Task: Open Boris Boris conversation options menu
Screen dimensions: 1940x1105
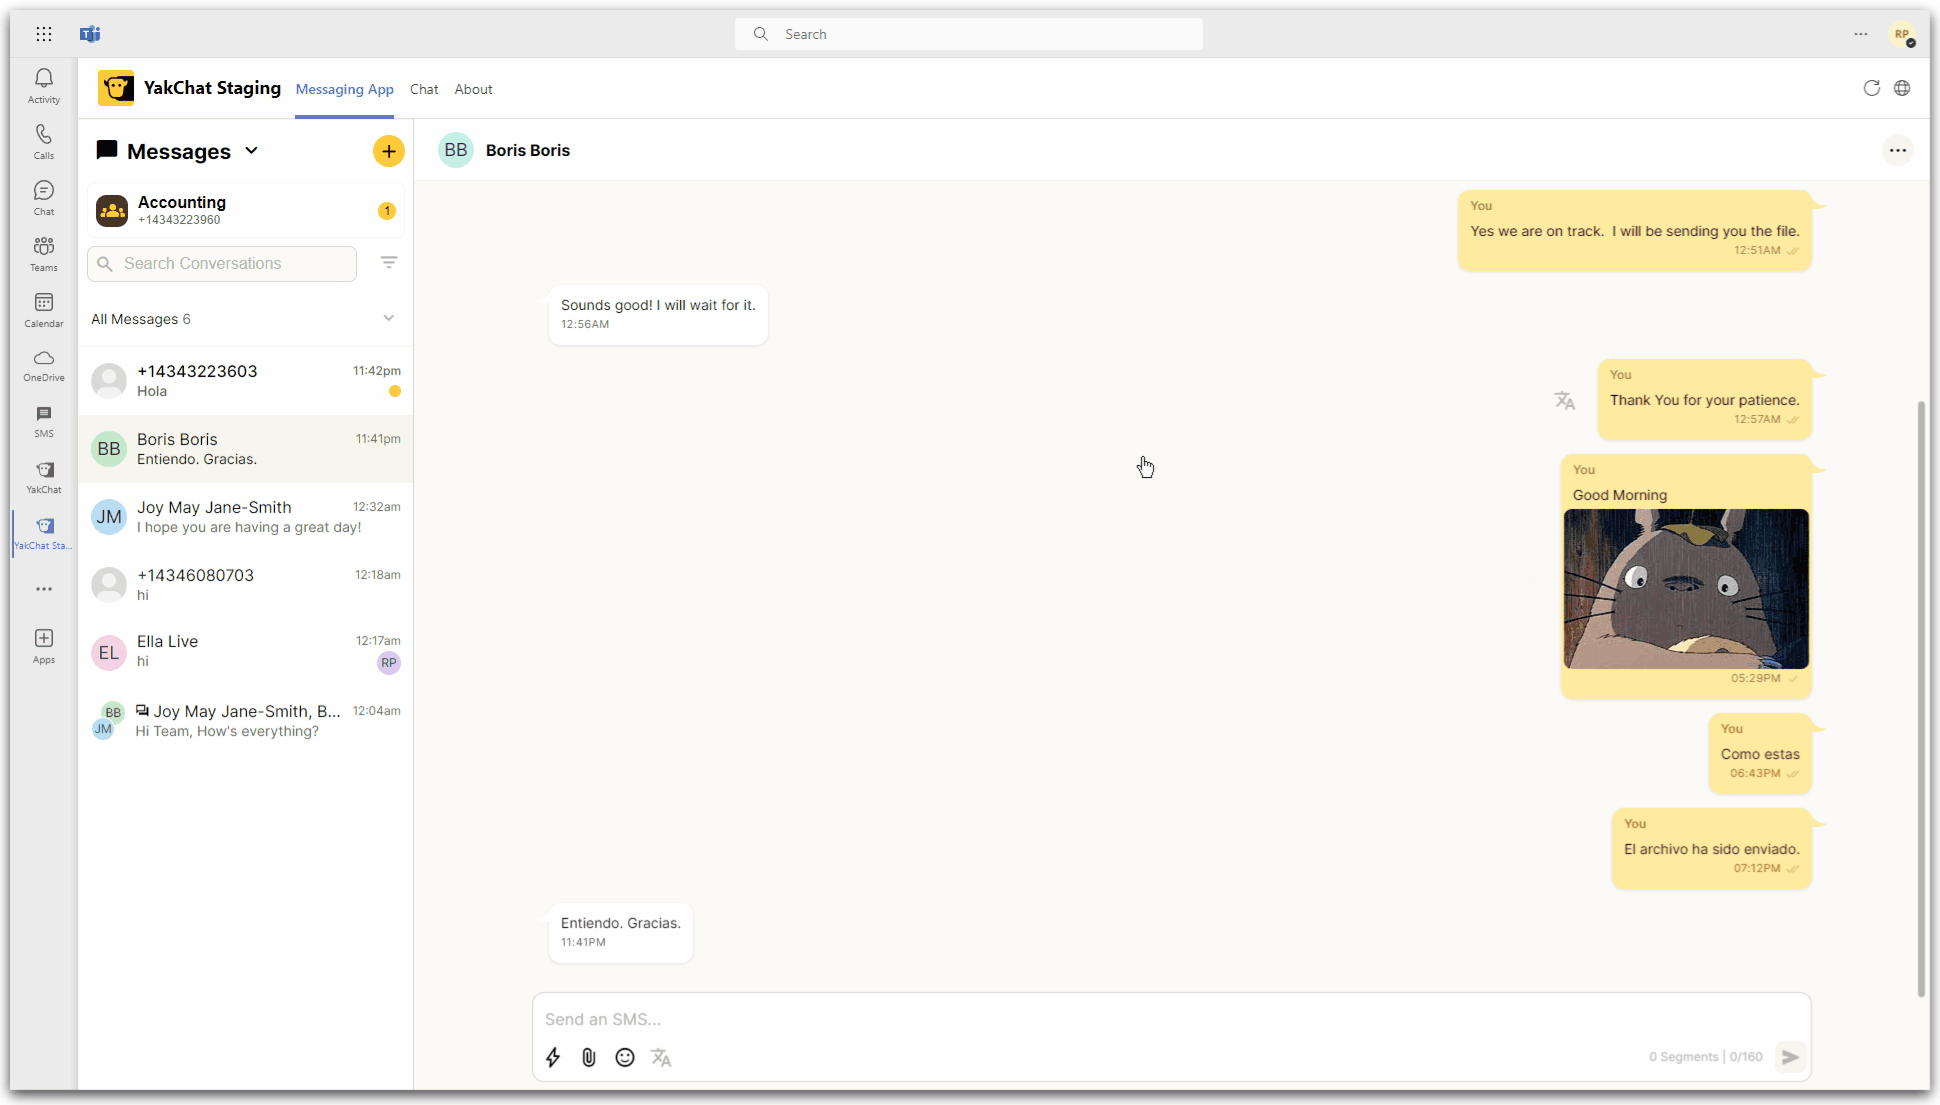Action: pyautogui.click(x=1898, y=150)
